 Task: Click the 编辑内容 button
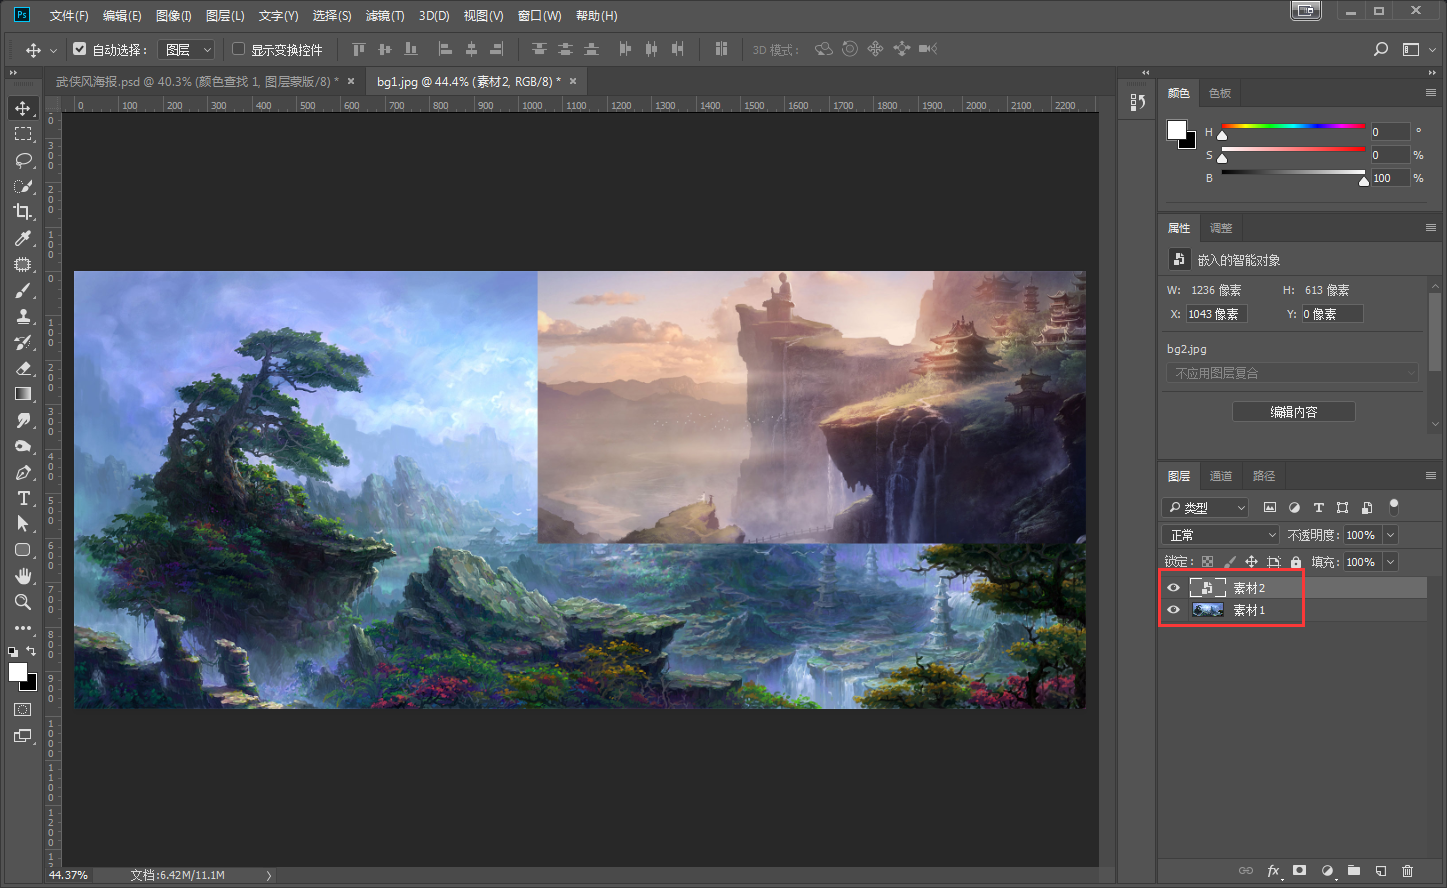point(1293,412)
